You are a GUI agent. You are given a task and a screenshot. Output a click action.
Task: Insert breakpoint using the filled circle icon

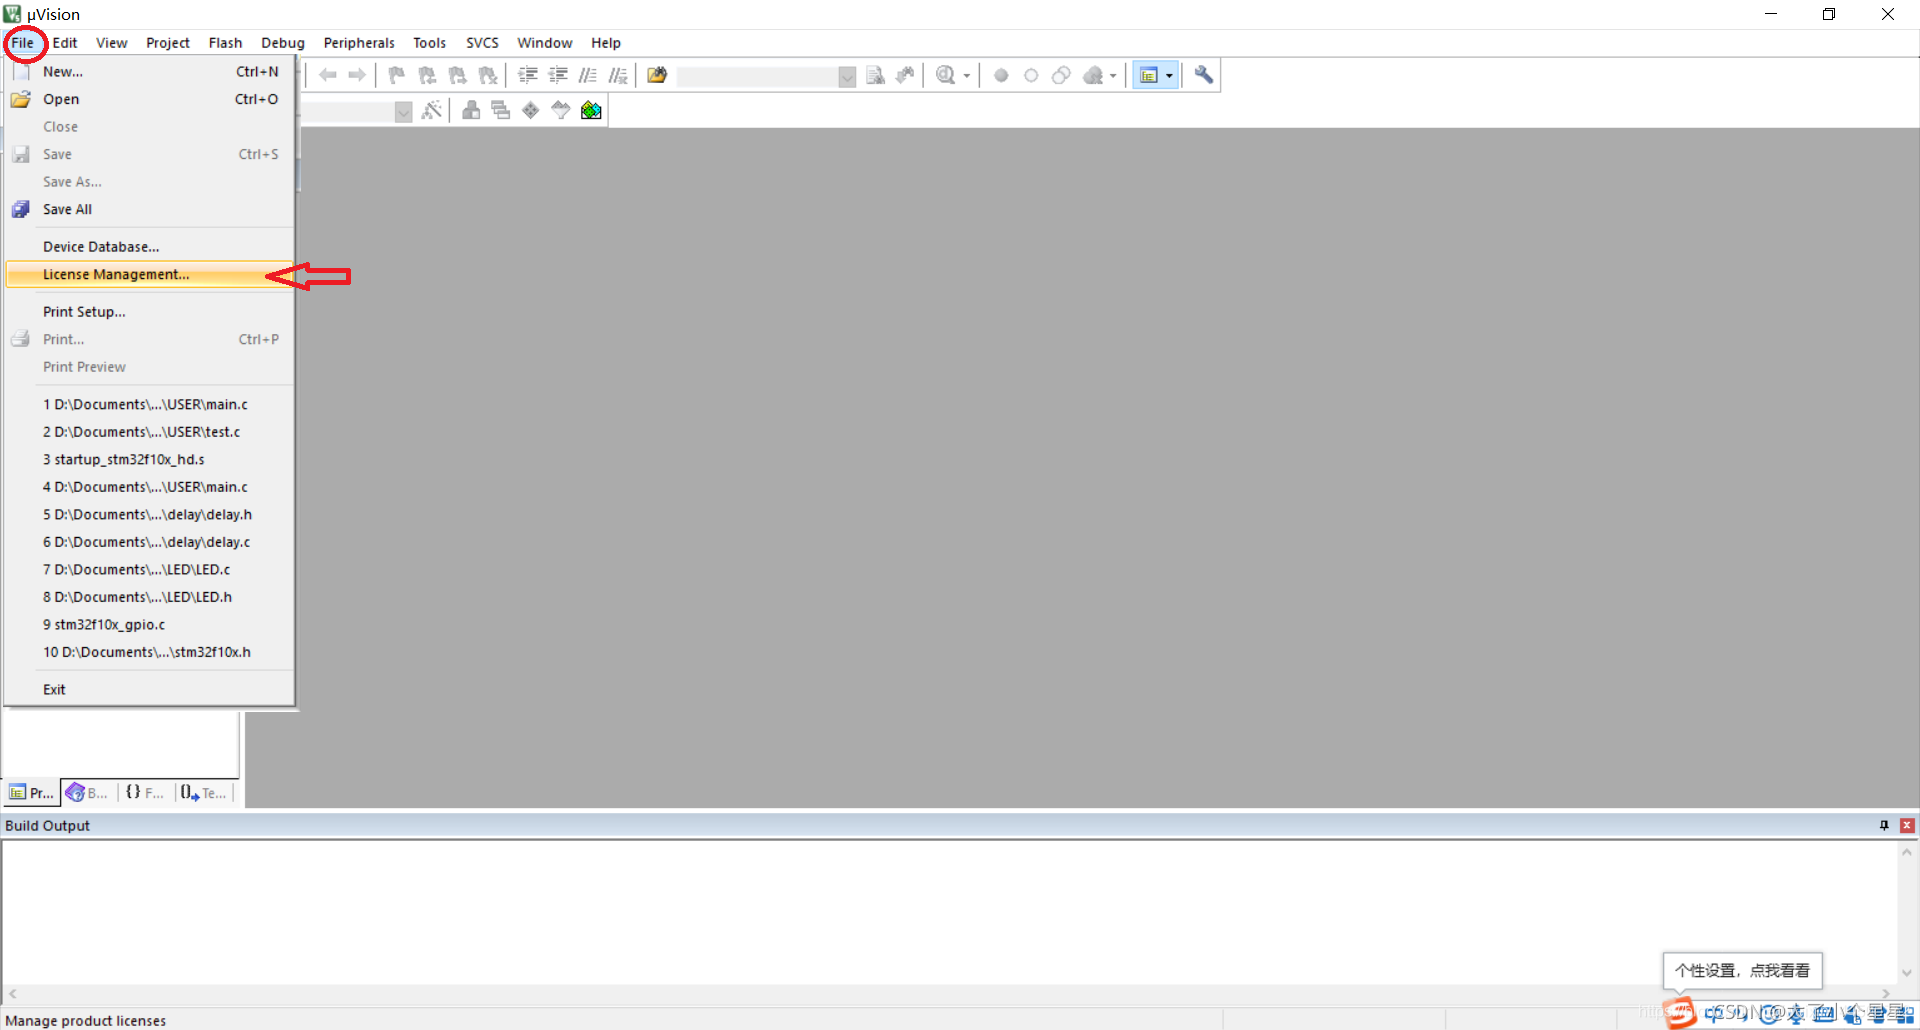1001,75
